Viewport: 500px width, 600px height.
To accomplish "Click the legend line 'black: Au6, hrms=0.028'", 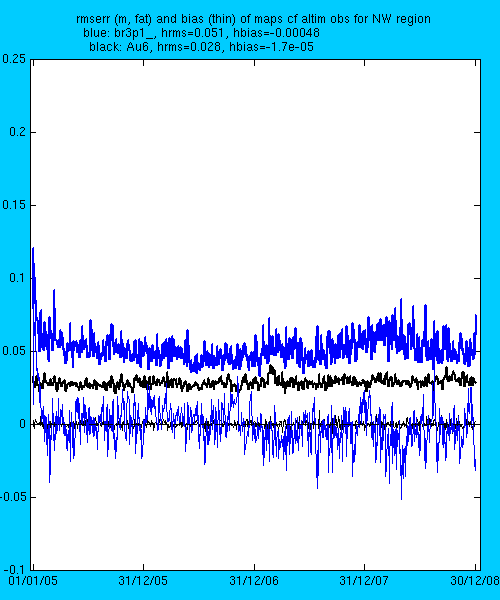I will pyautogui.click(x=201, y=47).
